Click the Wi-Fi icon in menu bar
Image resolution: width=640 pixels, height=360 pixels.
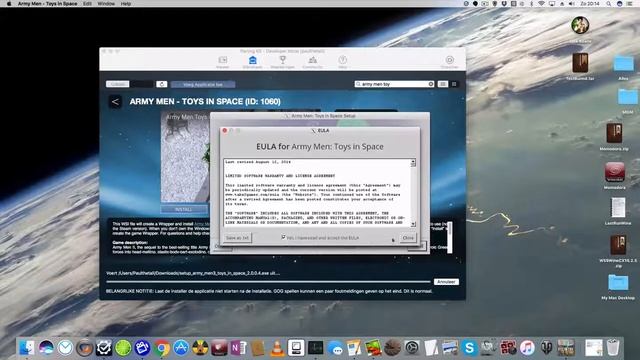(x=541, y=3)
